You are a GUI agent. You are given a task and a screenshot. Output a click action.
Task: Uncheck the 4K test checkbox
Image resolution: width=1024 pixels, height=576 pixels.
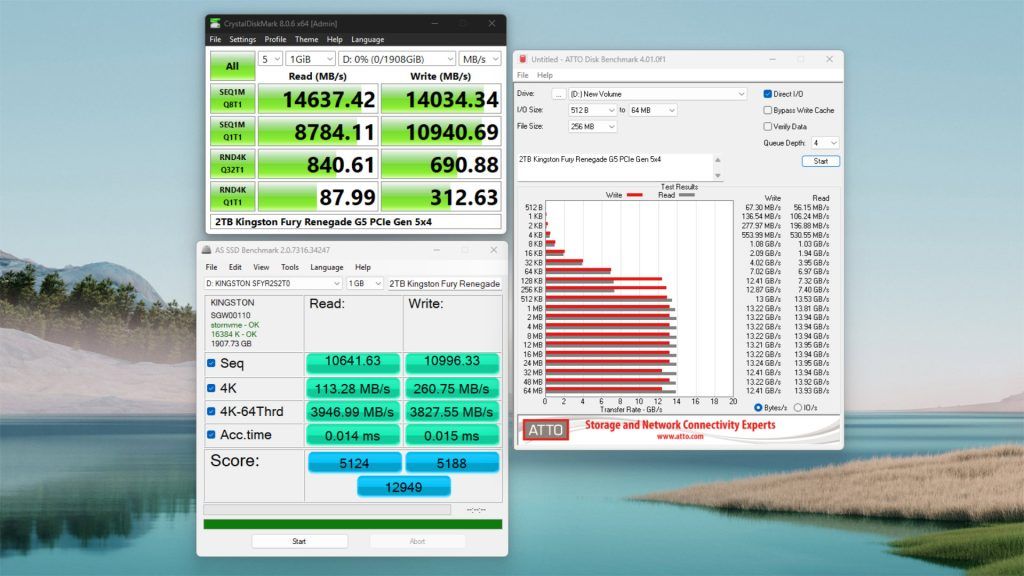coord(211,388)
